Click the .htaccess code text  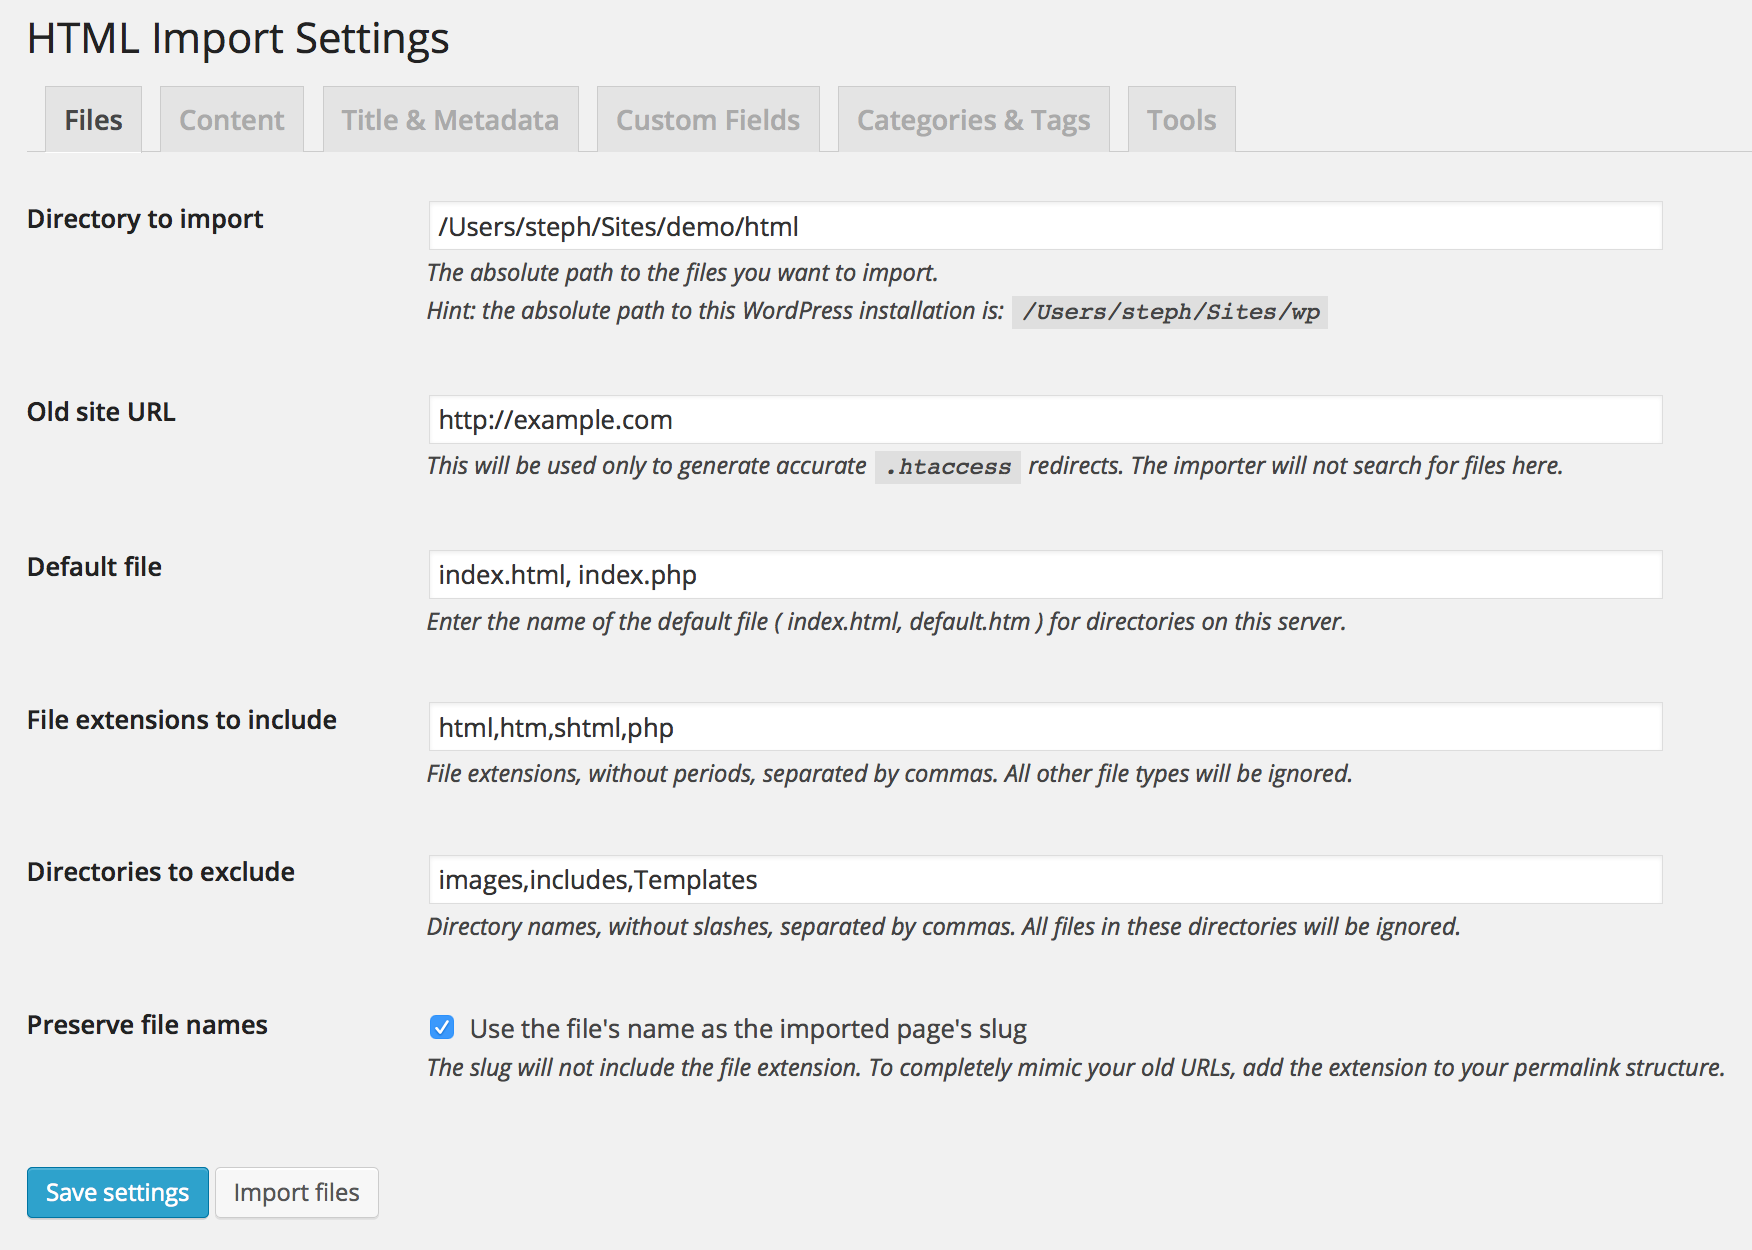coord(947,467)
